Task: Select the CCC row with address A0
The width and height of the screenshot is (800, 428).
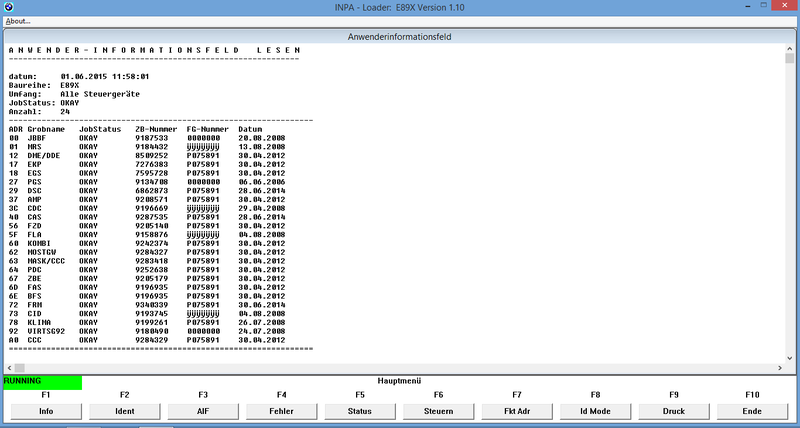Action: [147, 340]
